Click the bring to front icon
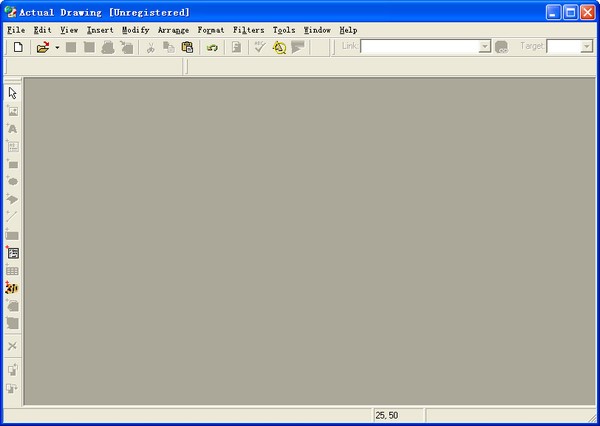This screenshot has width=600, height=426. (12, 370)
